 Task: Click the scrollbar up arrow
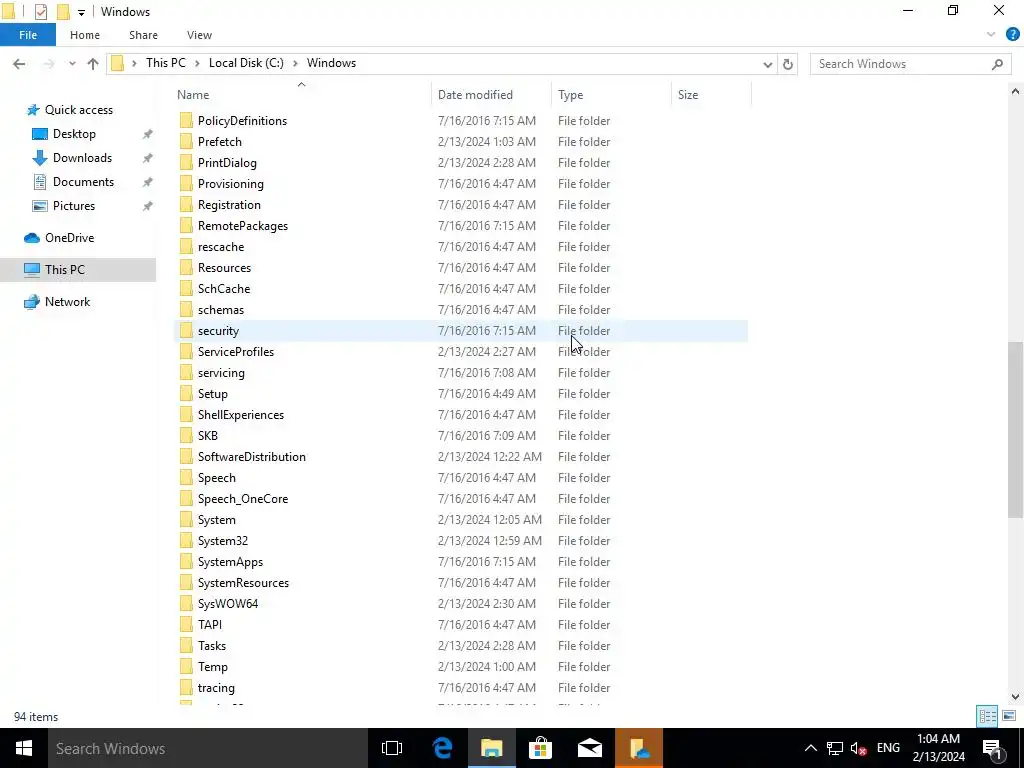tap(1016, 91)
